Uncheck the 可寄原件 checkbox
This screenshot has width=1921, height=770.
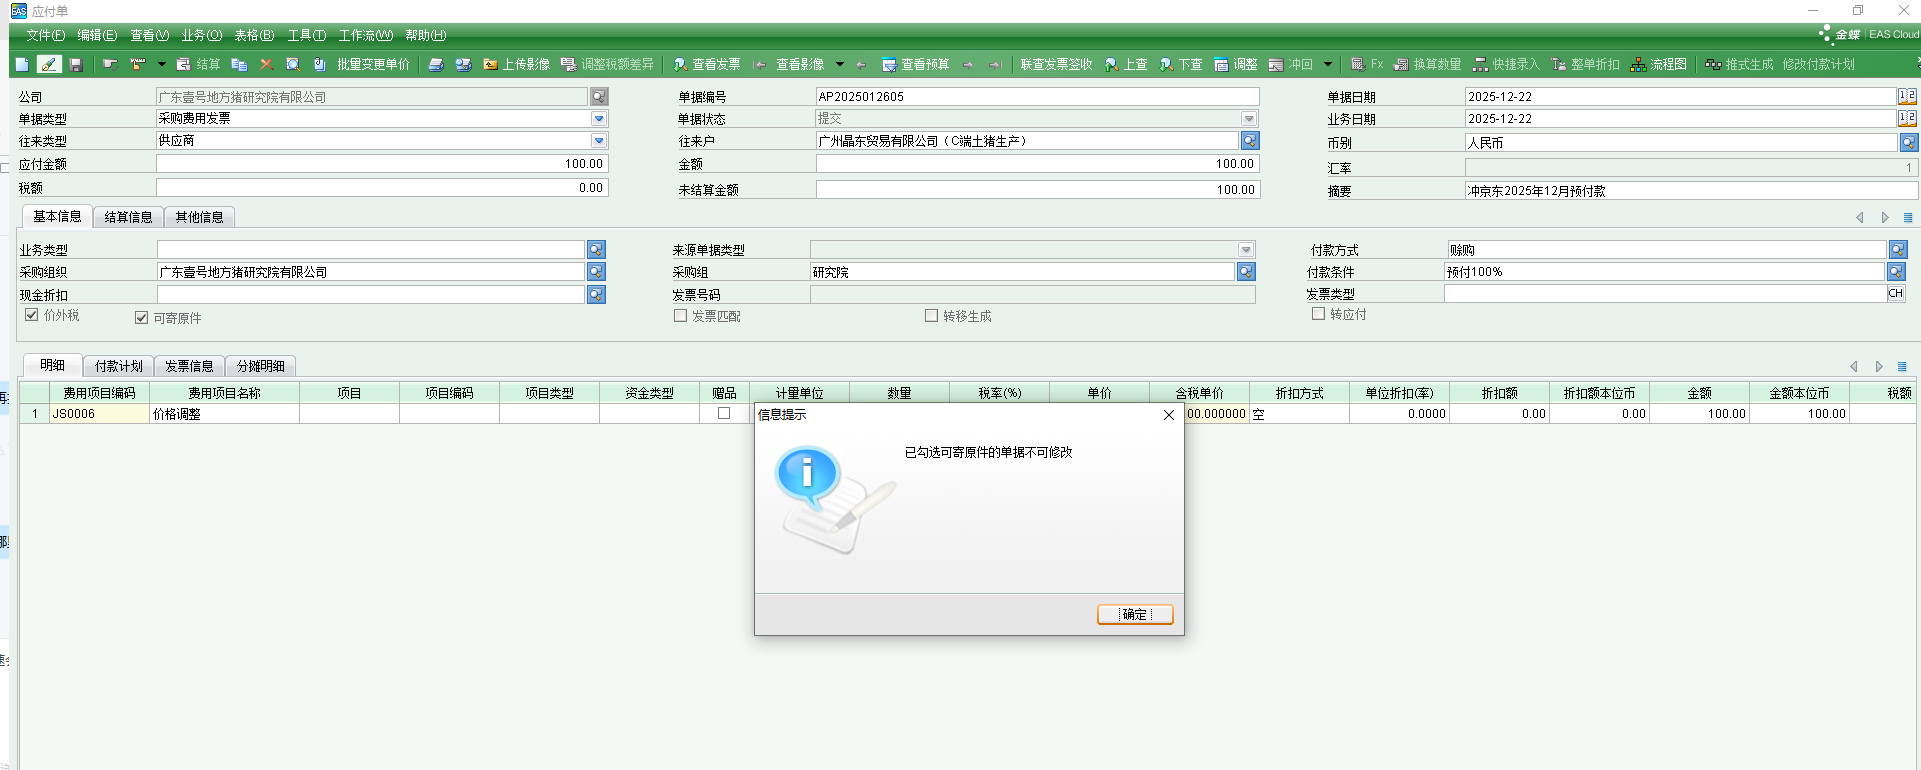(141, 317)
